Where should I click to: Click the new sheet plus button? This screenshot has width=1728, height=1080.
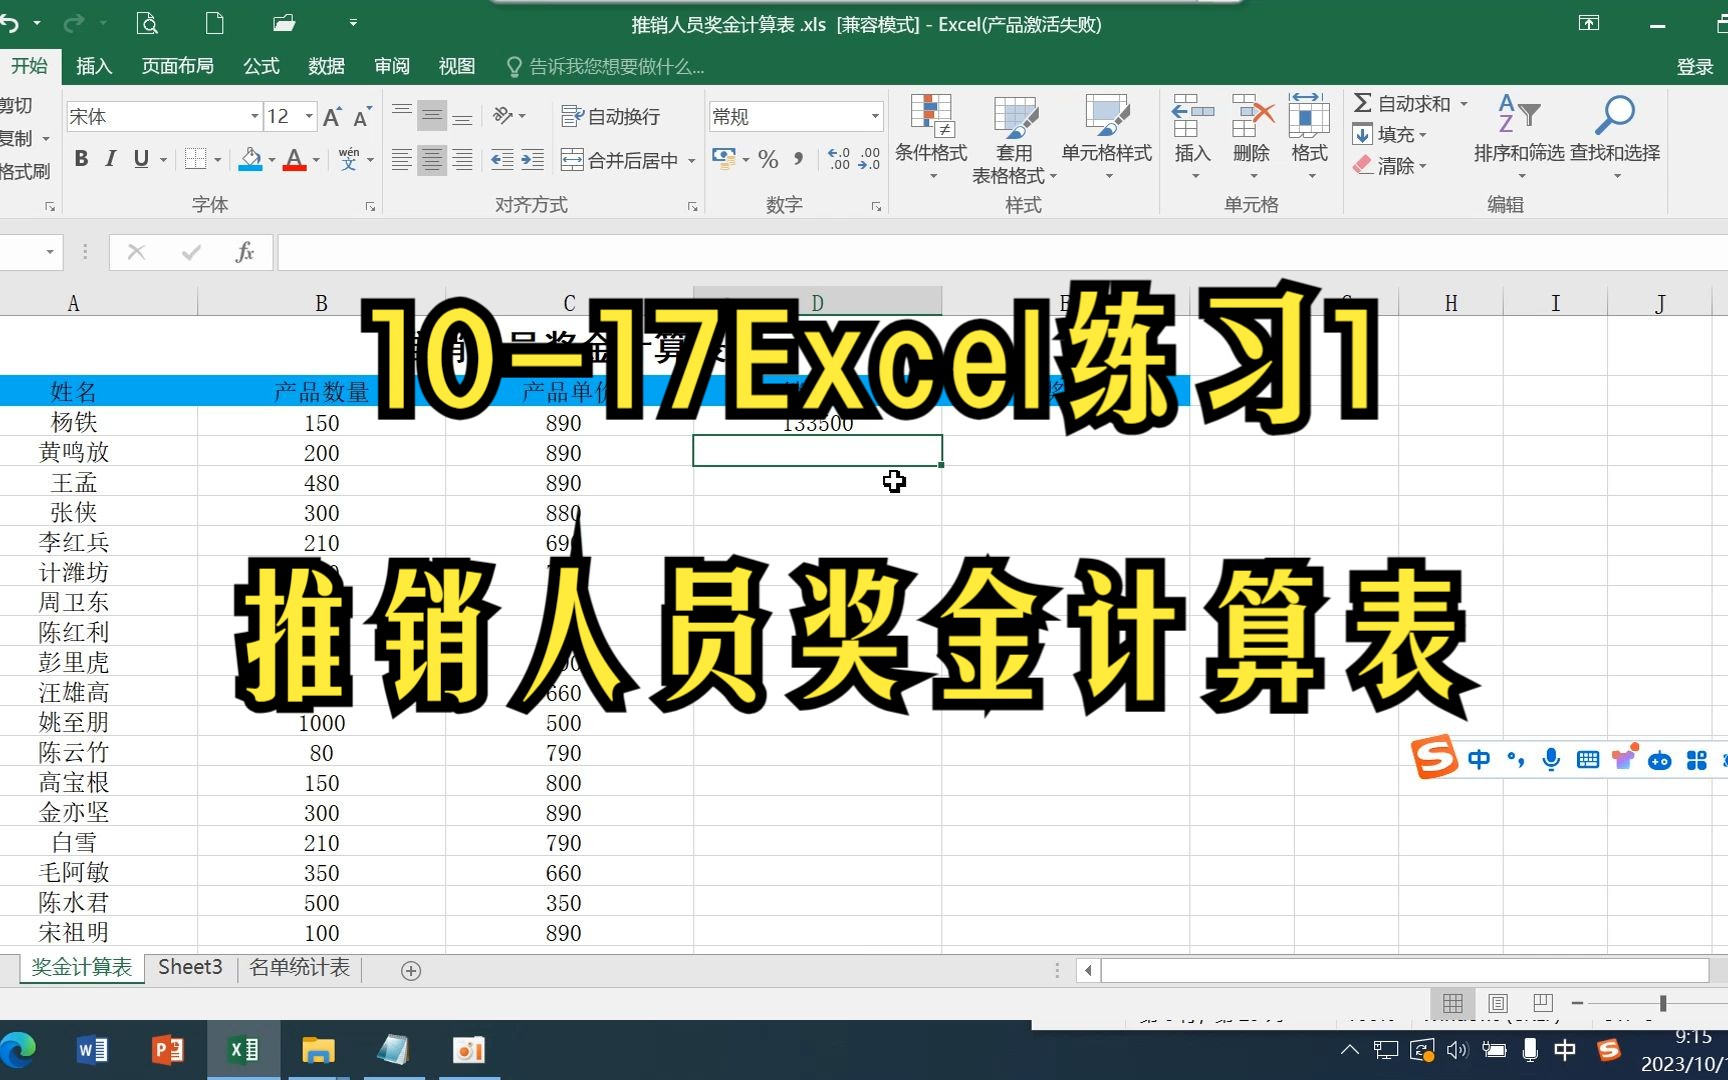(x=409, y=969)
